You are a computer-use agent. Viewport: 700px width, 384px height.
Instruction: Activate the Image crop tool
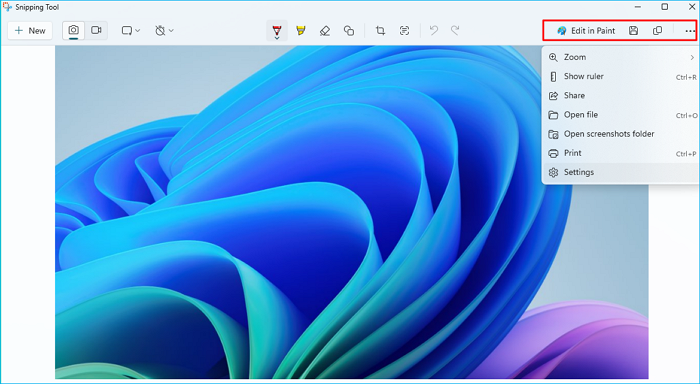point(380,30)
